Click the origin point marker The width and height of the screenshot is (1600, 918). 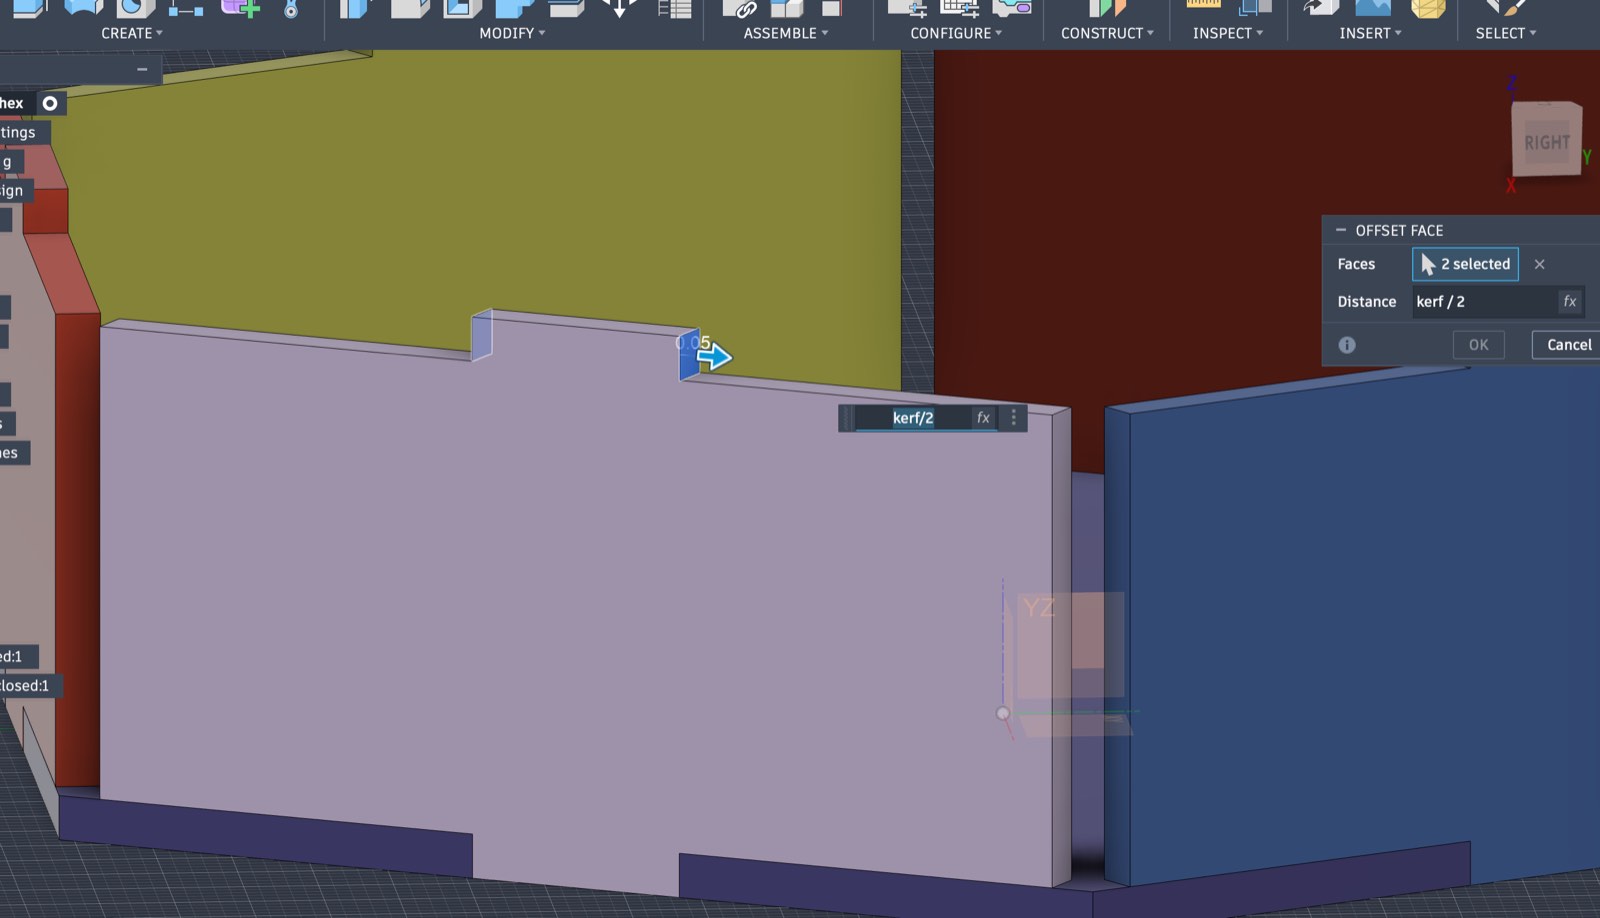coord(1003,713)
